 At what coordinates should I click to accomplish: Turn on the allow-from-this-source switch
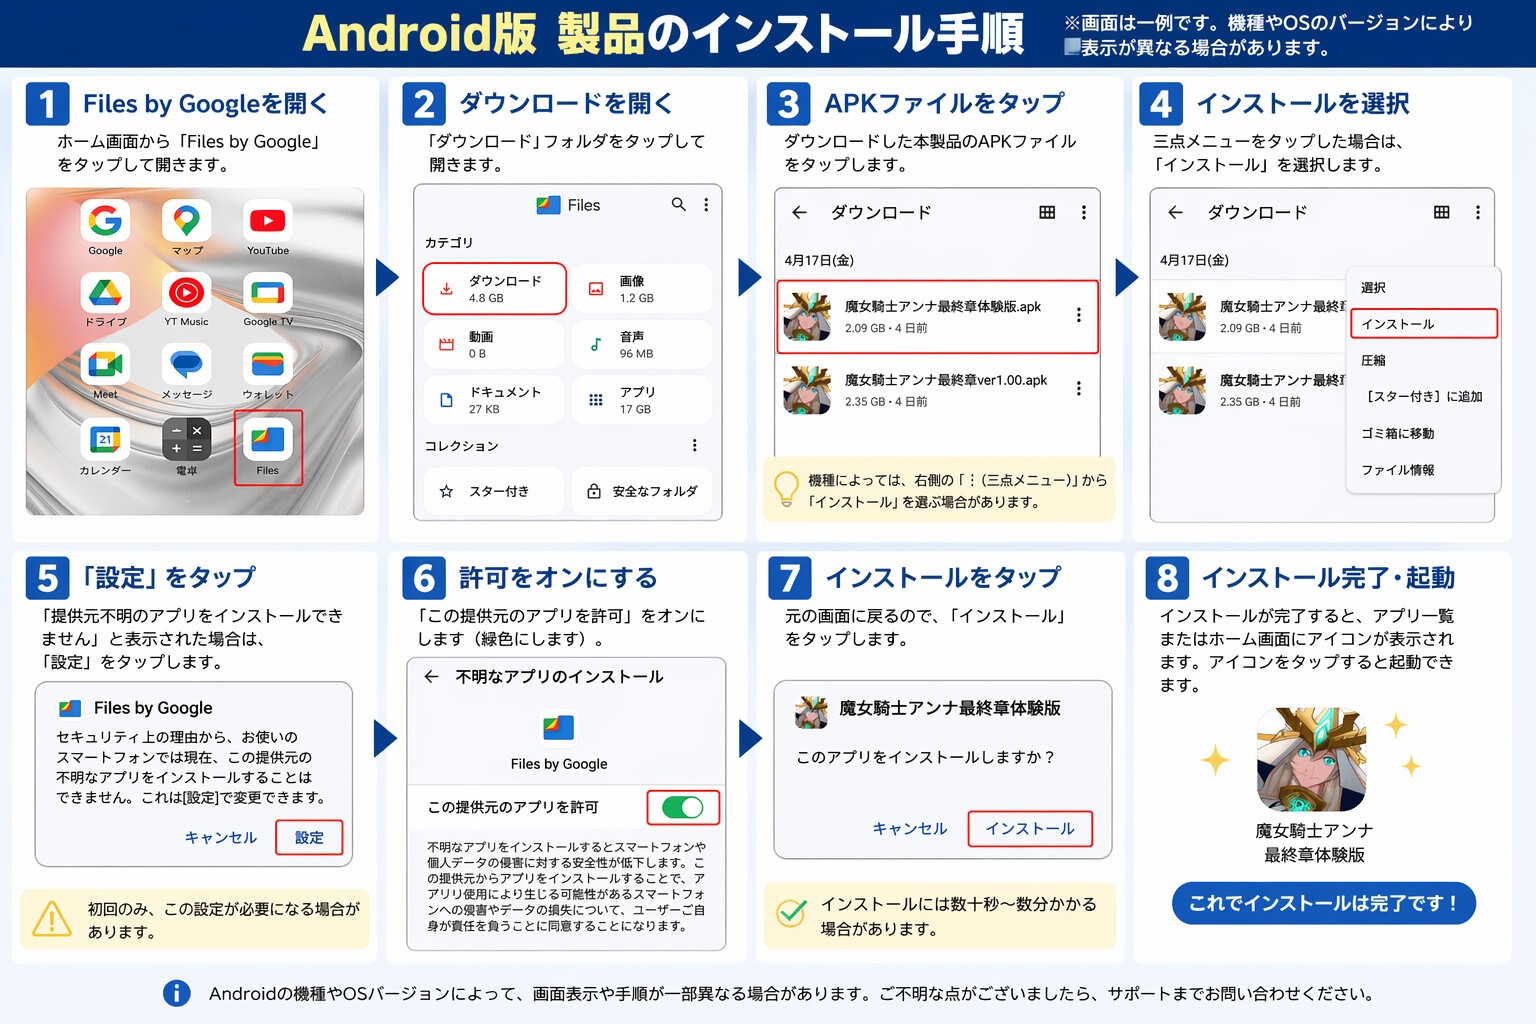point(683,807)
